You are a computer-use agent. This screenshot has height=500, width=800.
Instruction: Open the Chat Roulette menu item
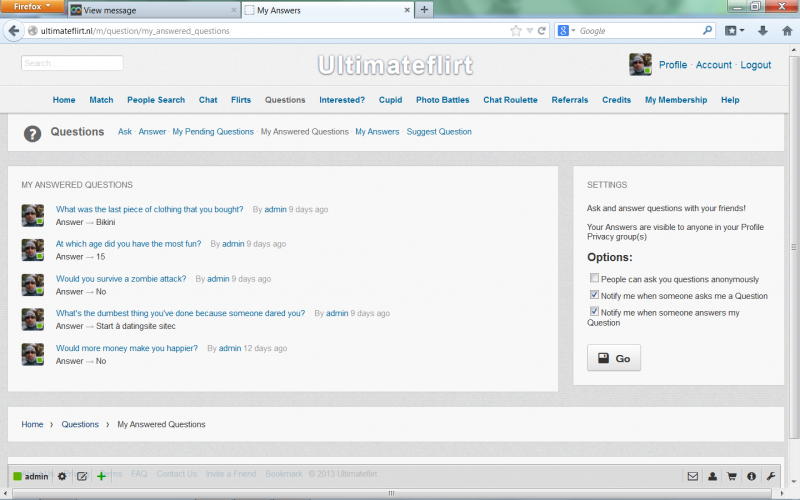[x=510, y=100]
